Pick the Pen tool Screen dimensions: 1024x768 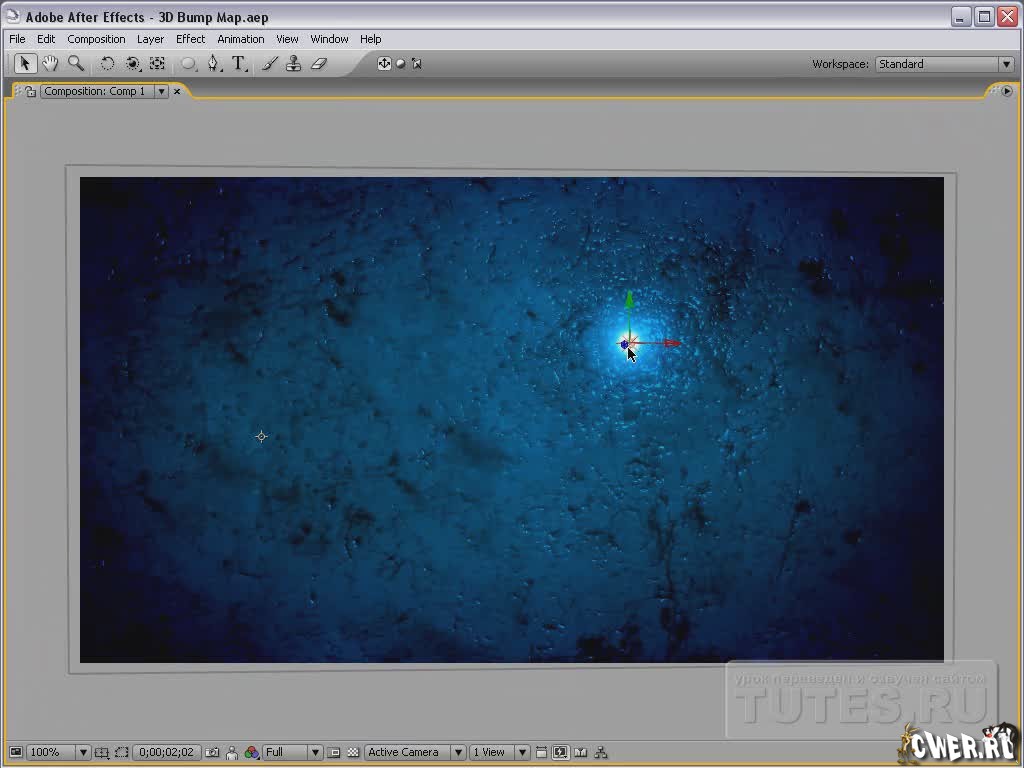(213, 64)
